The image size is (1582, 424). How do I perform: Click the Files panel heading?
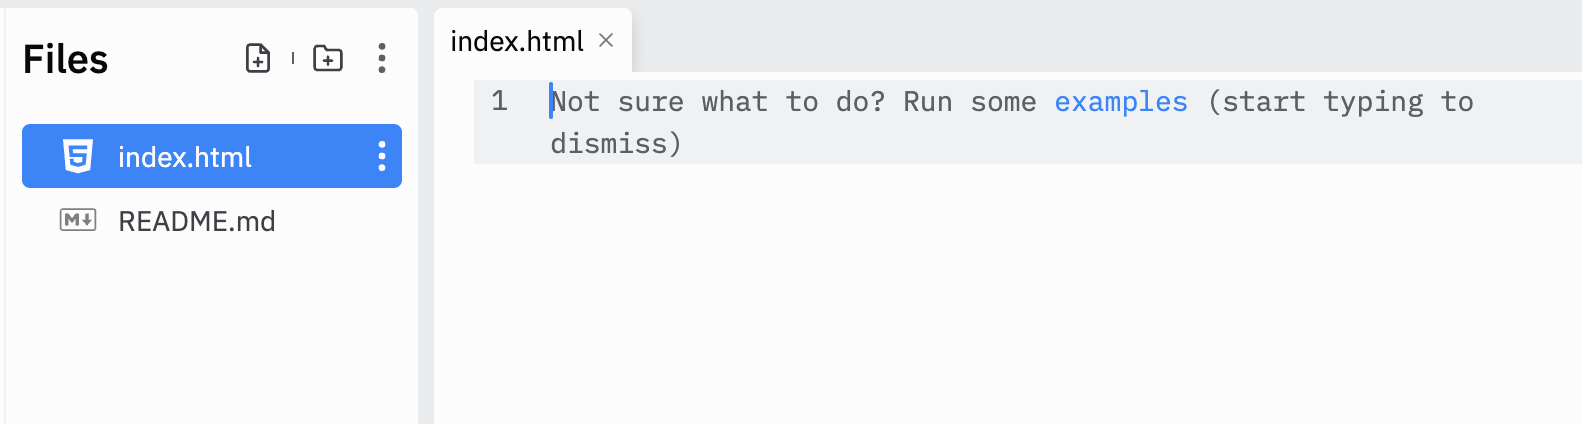[66, 59]
